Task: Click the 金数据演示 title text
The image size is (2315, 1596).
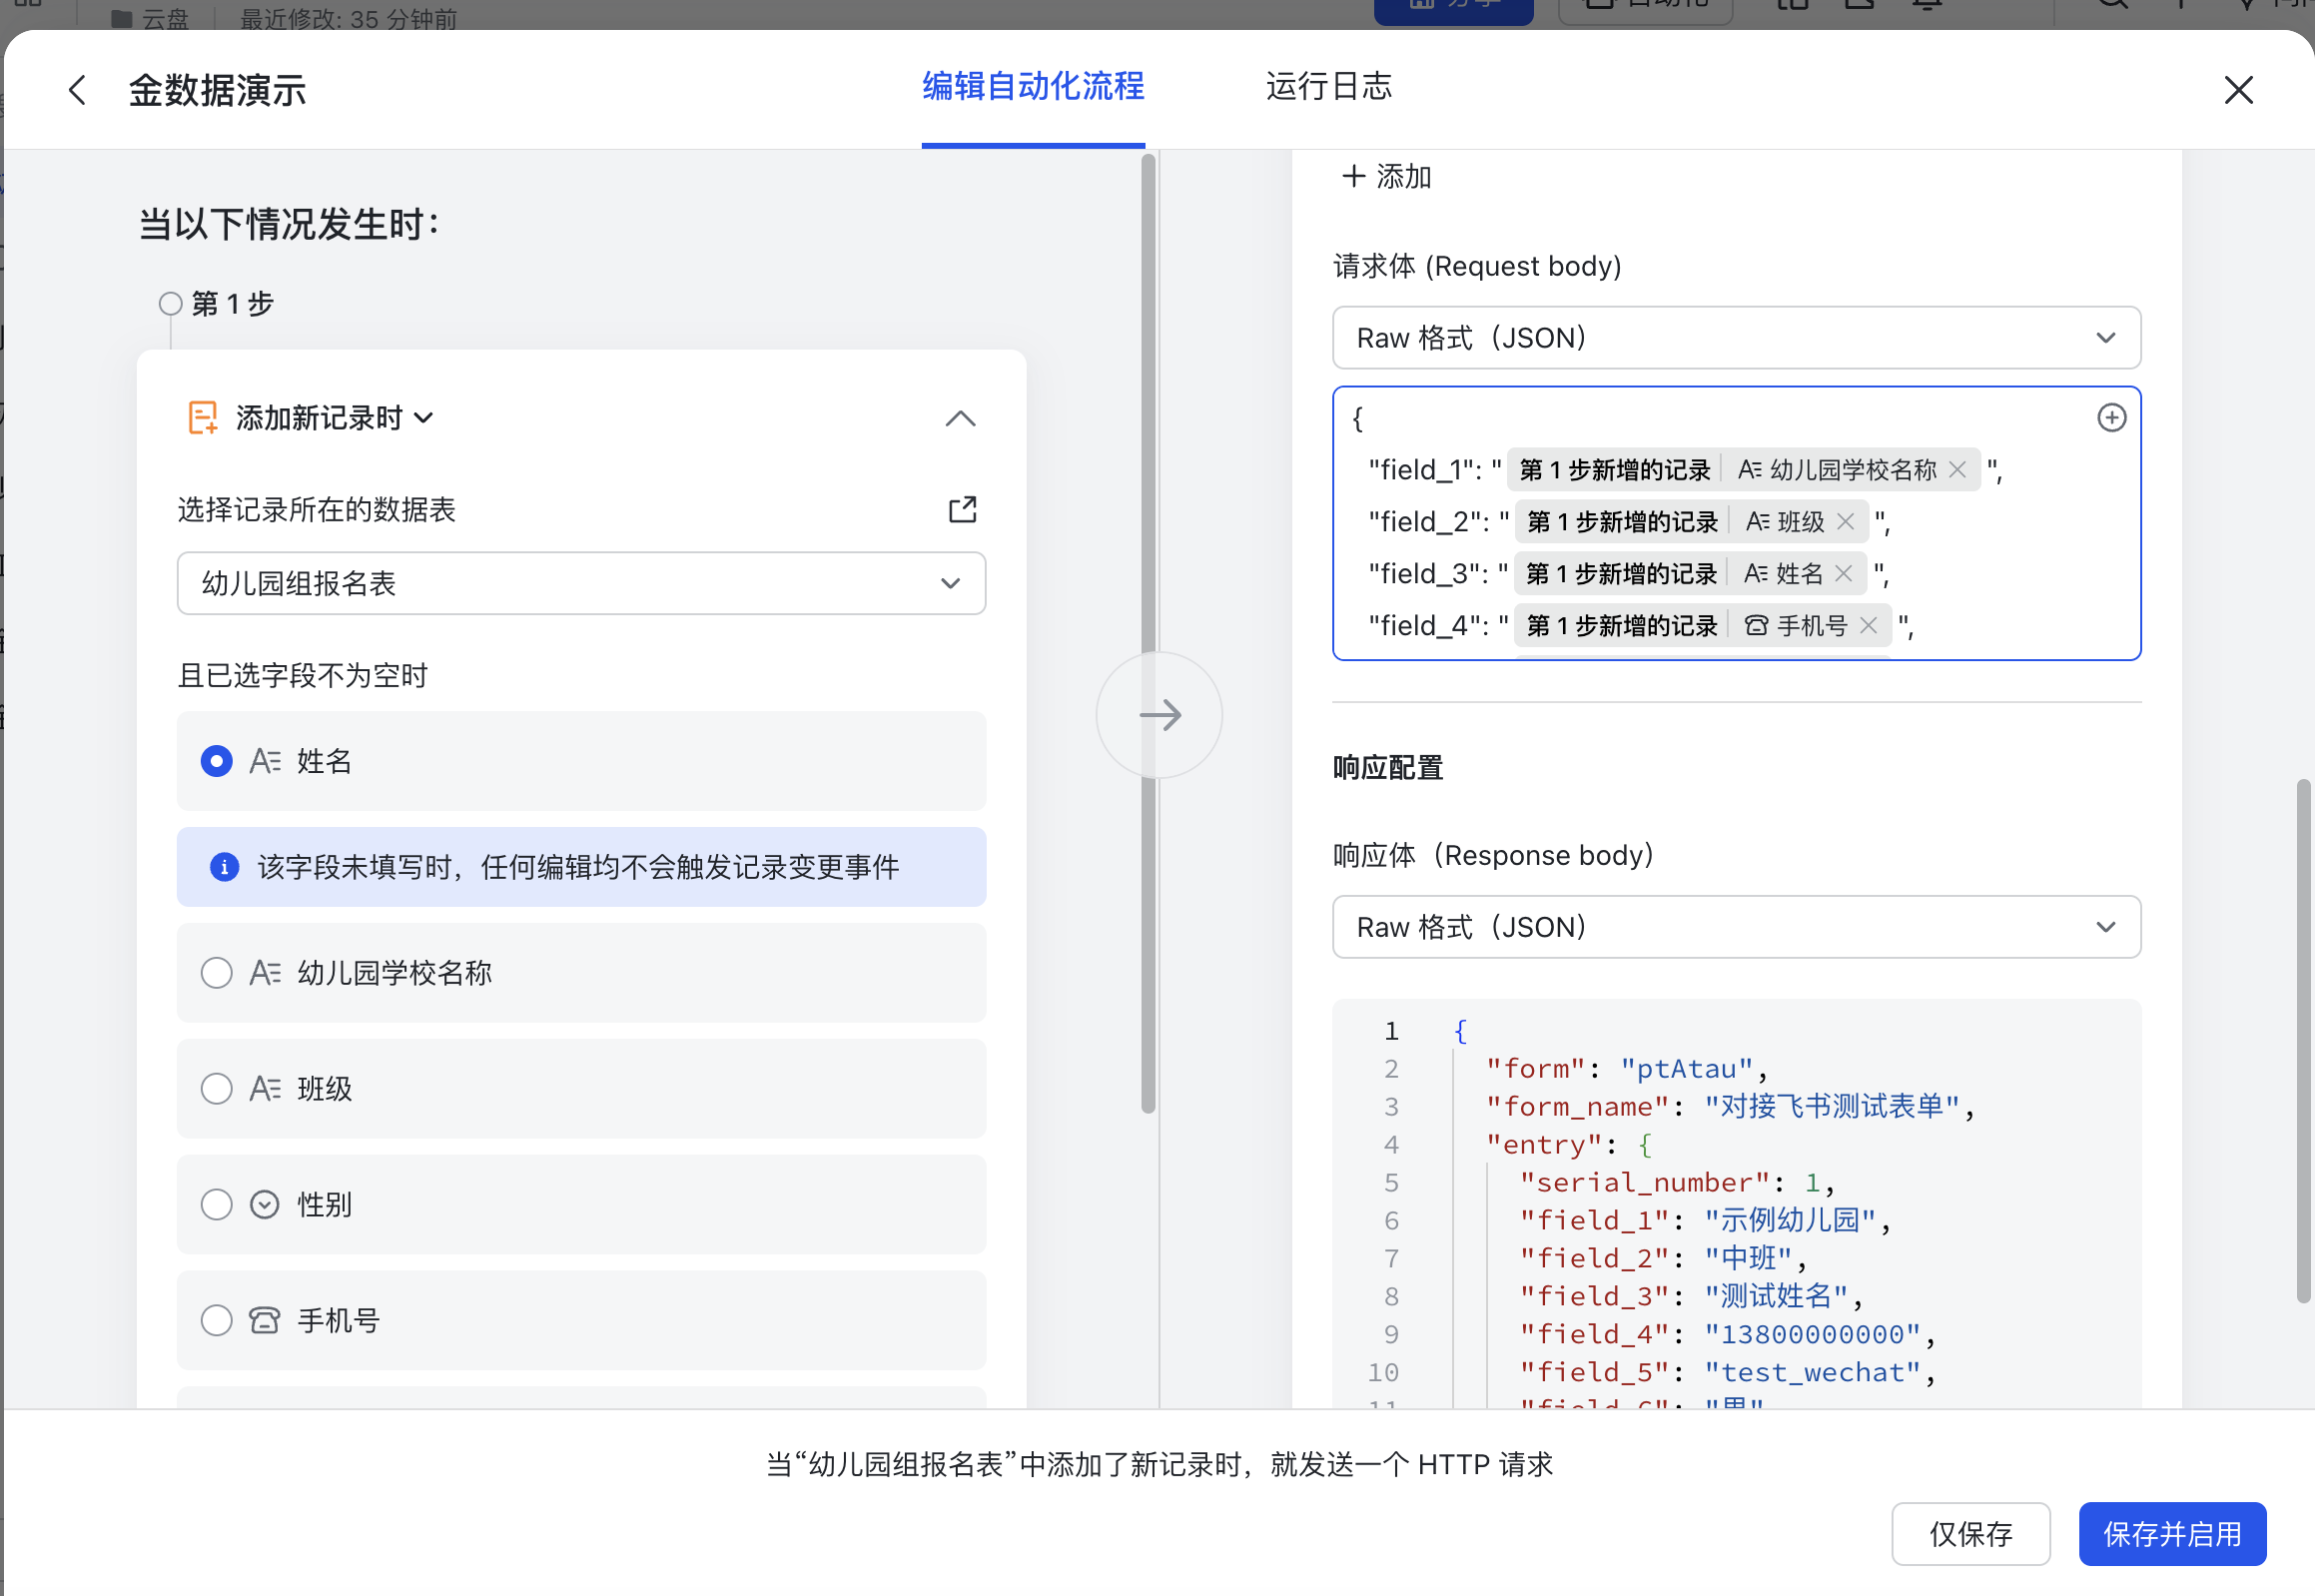Action: click(217, 90)
